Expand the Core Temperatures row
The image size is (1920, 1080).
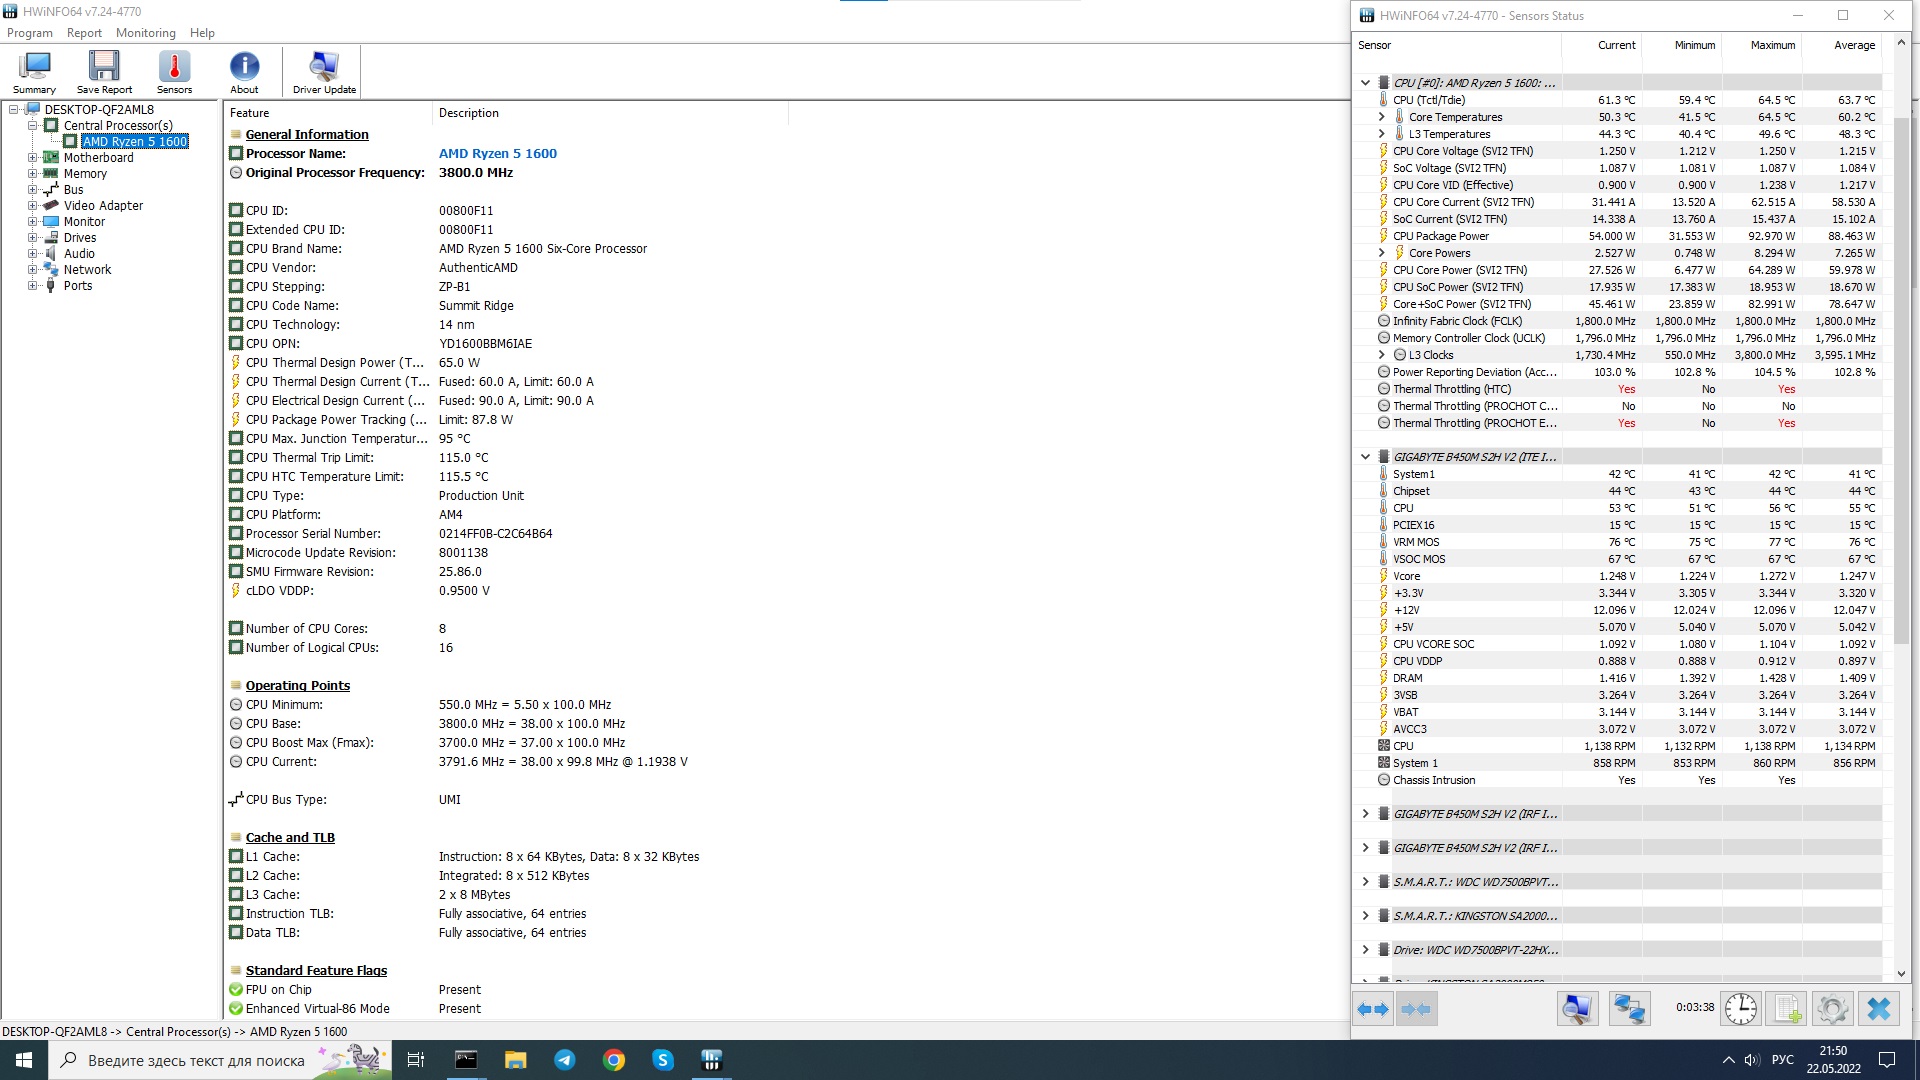(1381, 117)
